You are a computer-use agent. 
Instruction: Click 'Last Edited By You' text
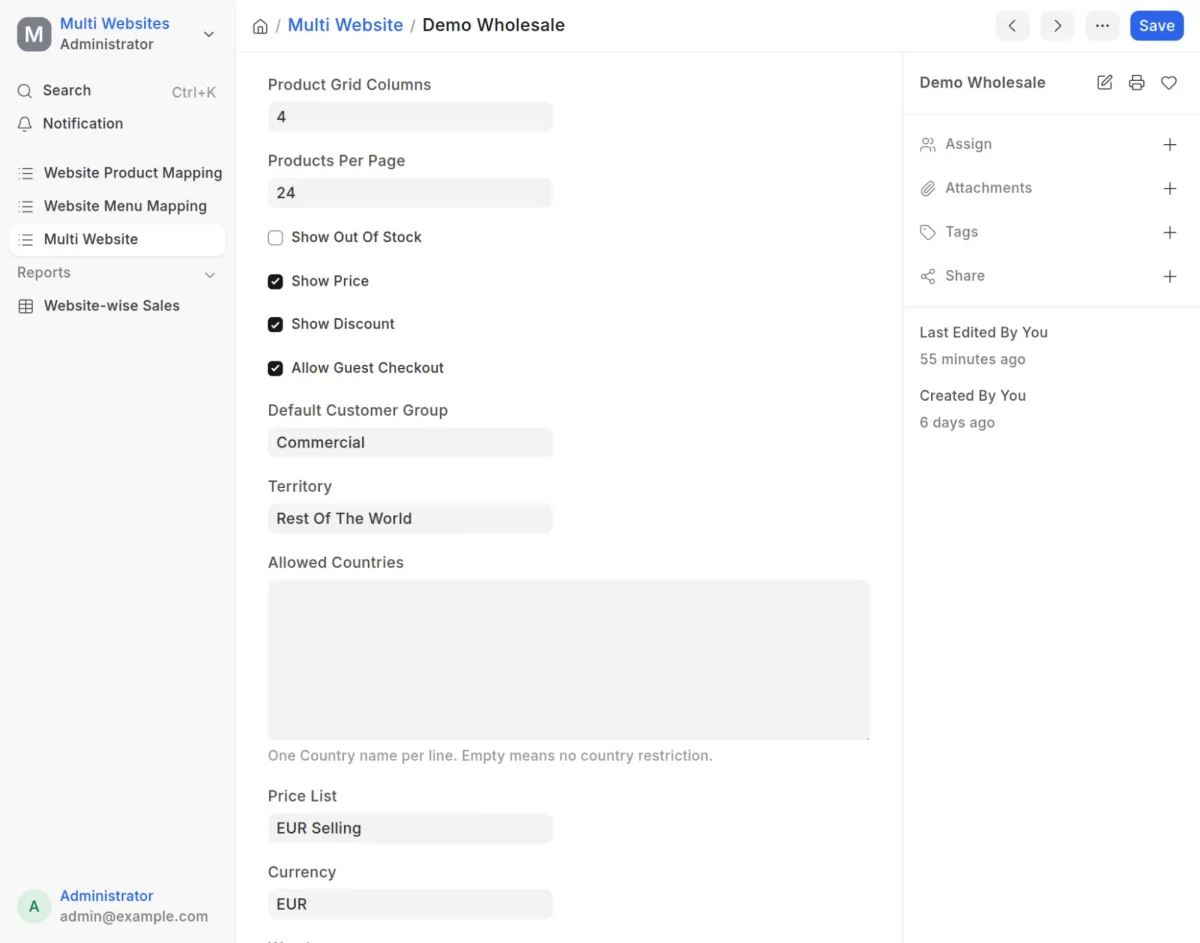coord(984,332)
